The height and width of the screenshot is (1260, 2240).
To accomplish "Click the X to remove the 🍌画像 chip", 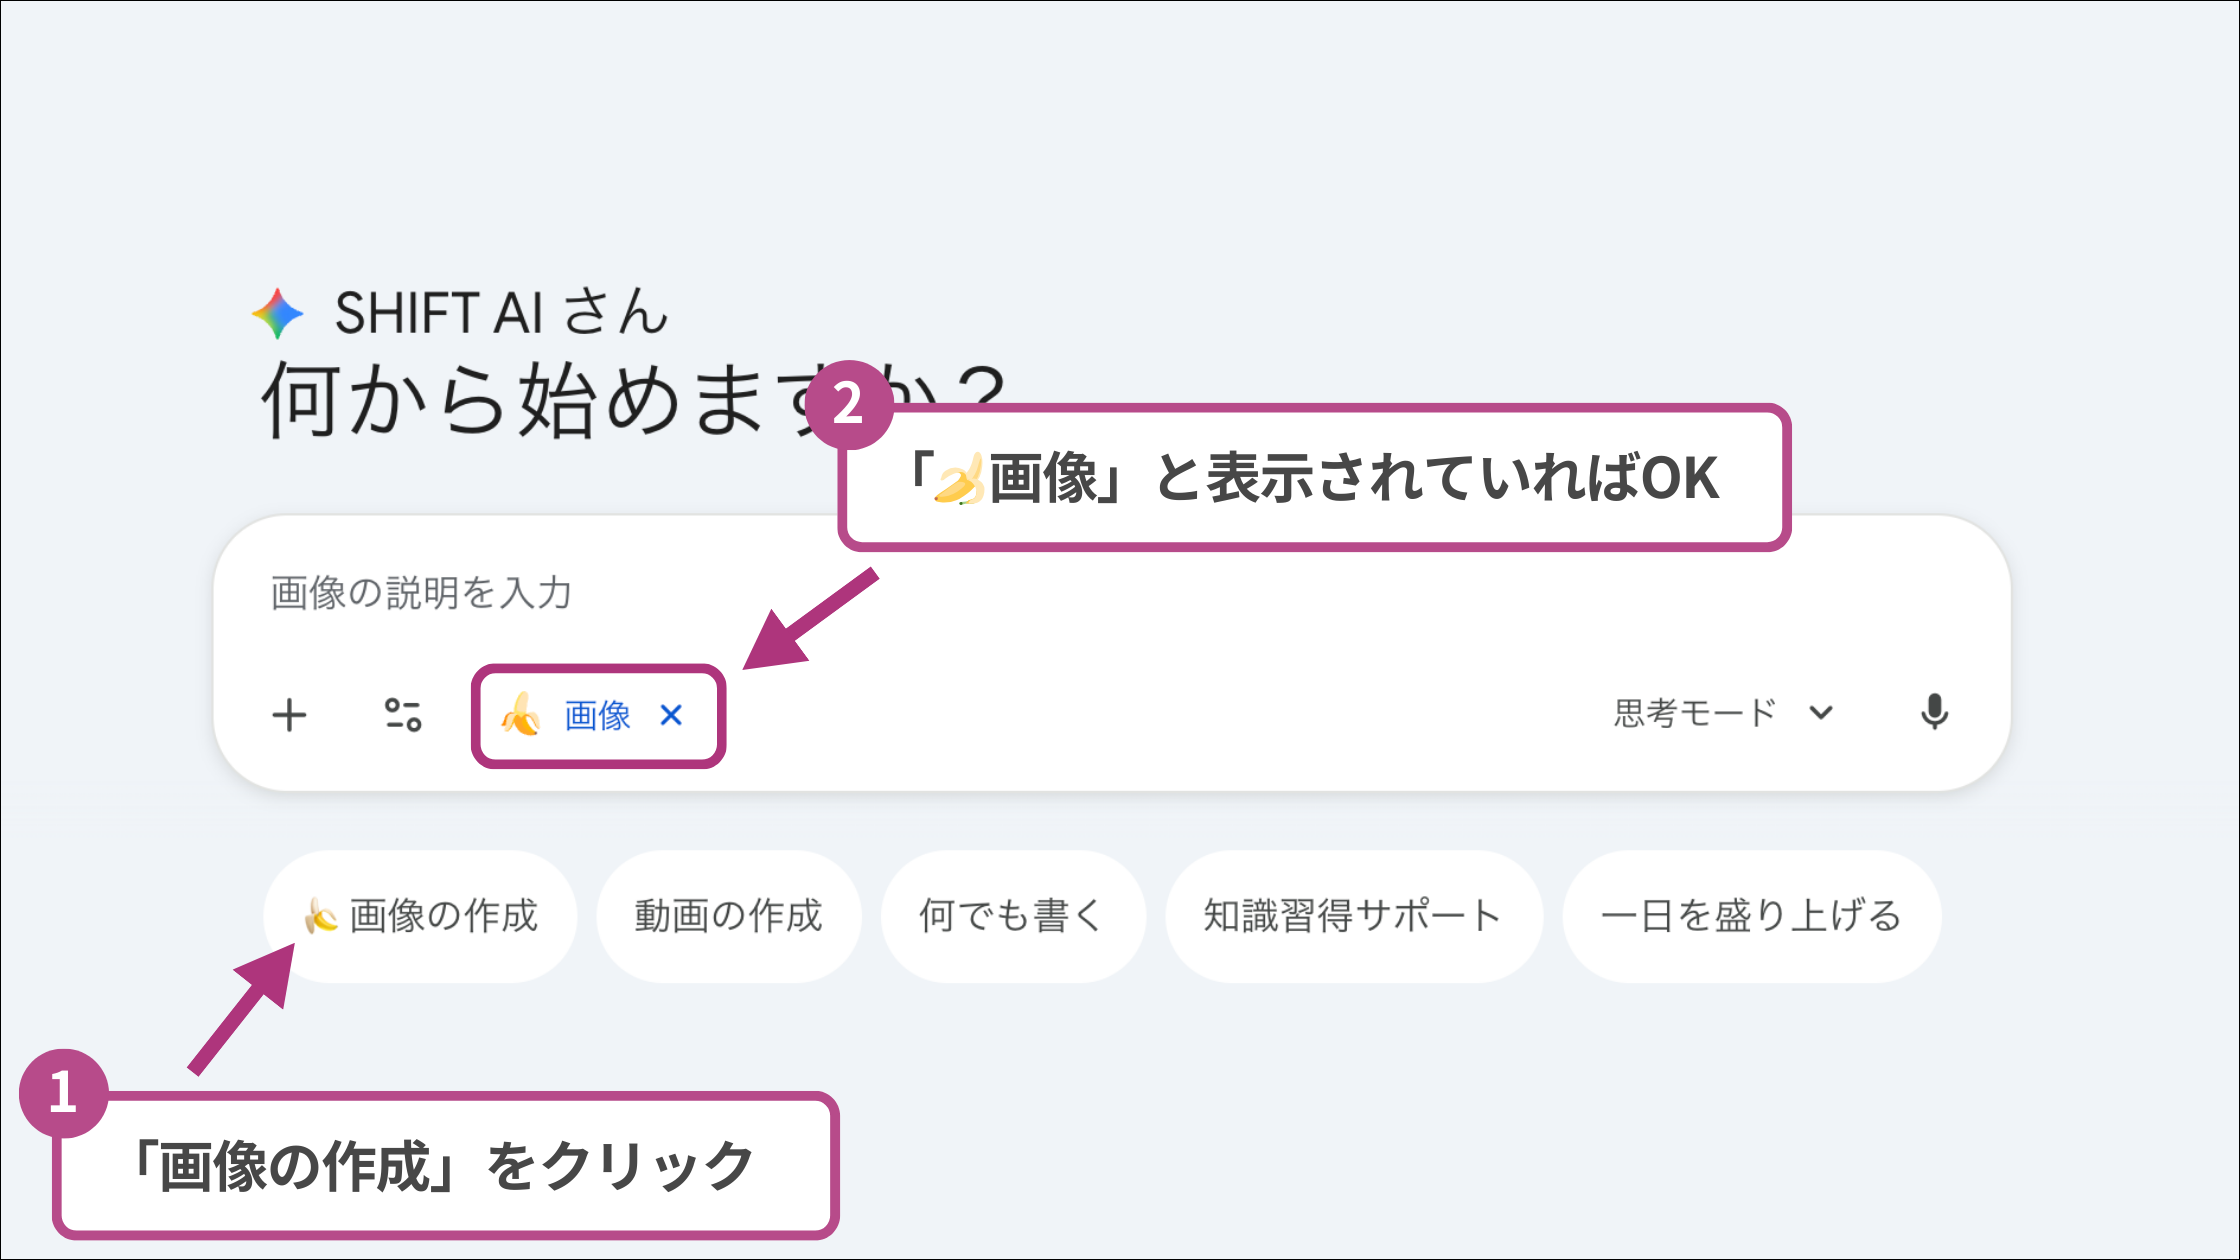I will [x=672, y=716].
